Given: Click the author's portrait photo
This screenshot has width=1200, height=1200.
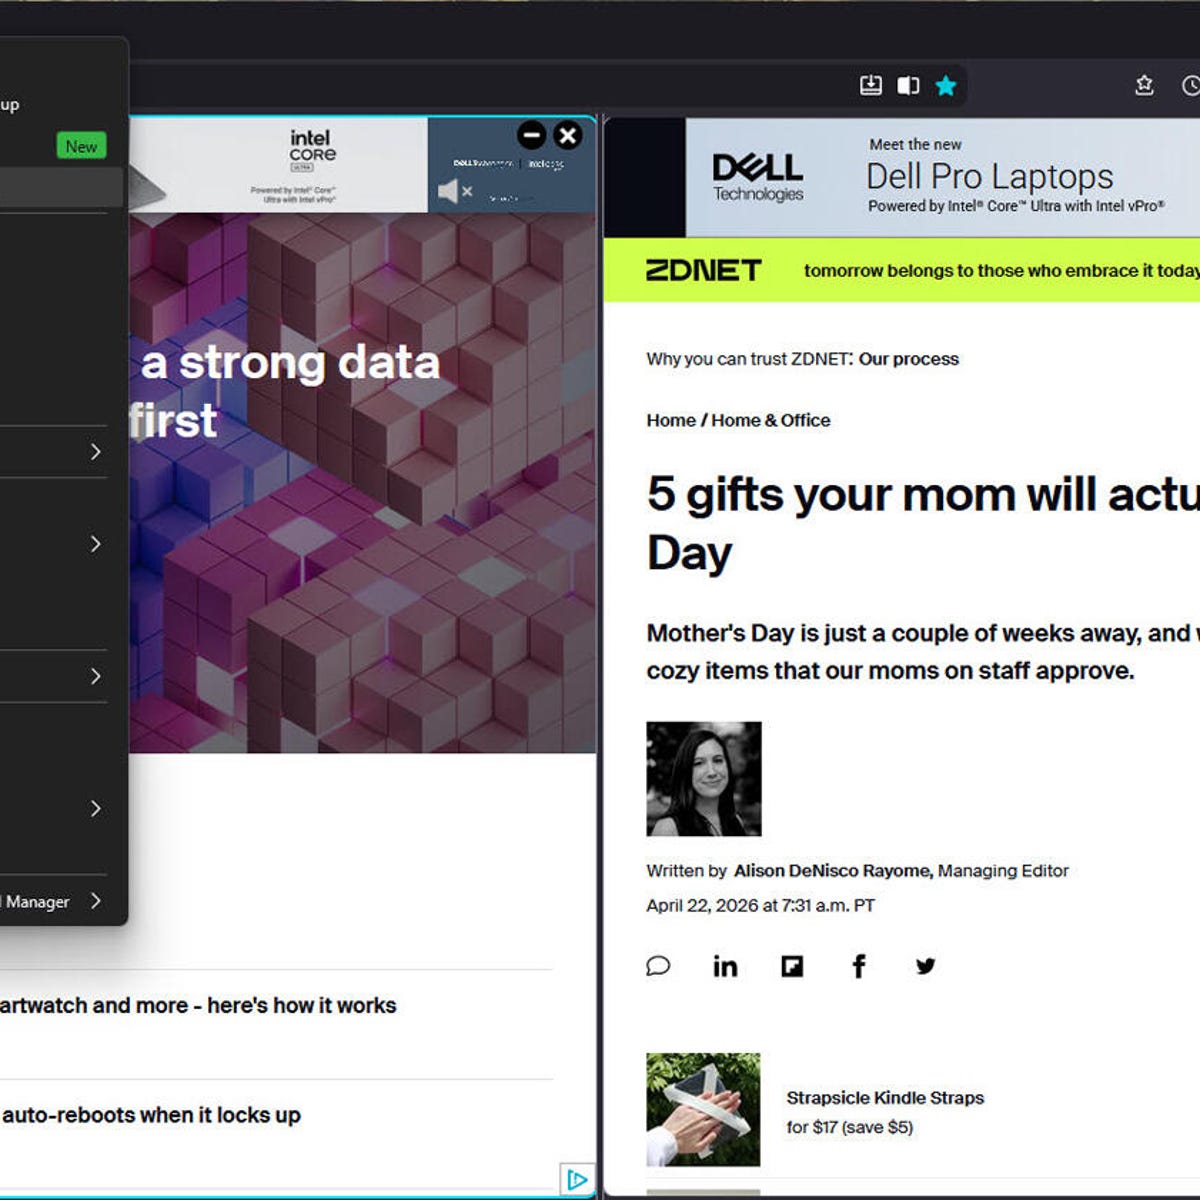Looking at the screenshot, I should pos(704,779).
